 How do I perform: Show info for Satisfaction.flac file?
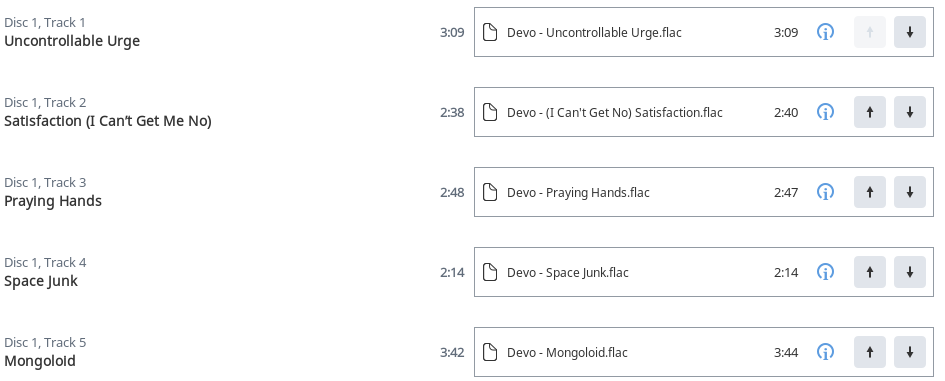pyautogui.click(x=825, y=112)
